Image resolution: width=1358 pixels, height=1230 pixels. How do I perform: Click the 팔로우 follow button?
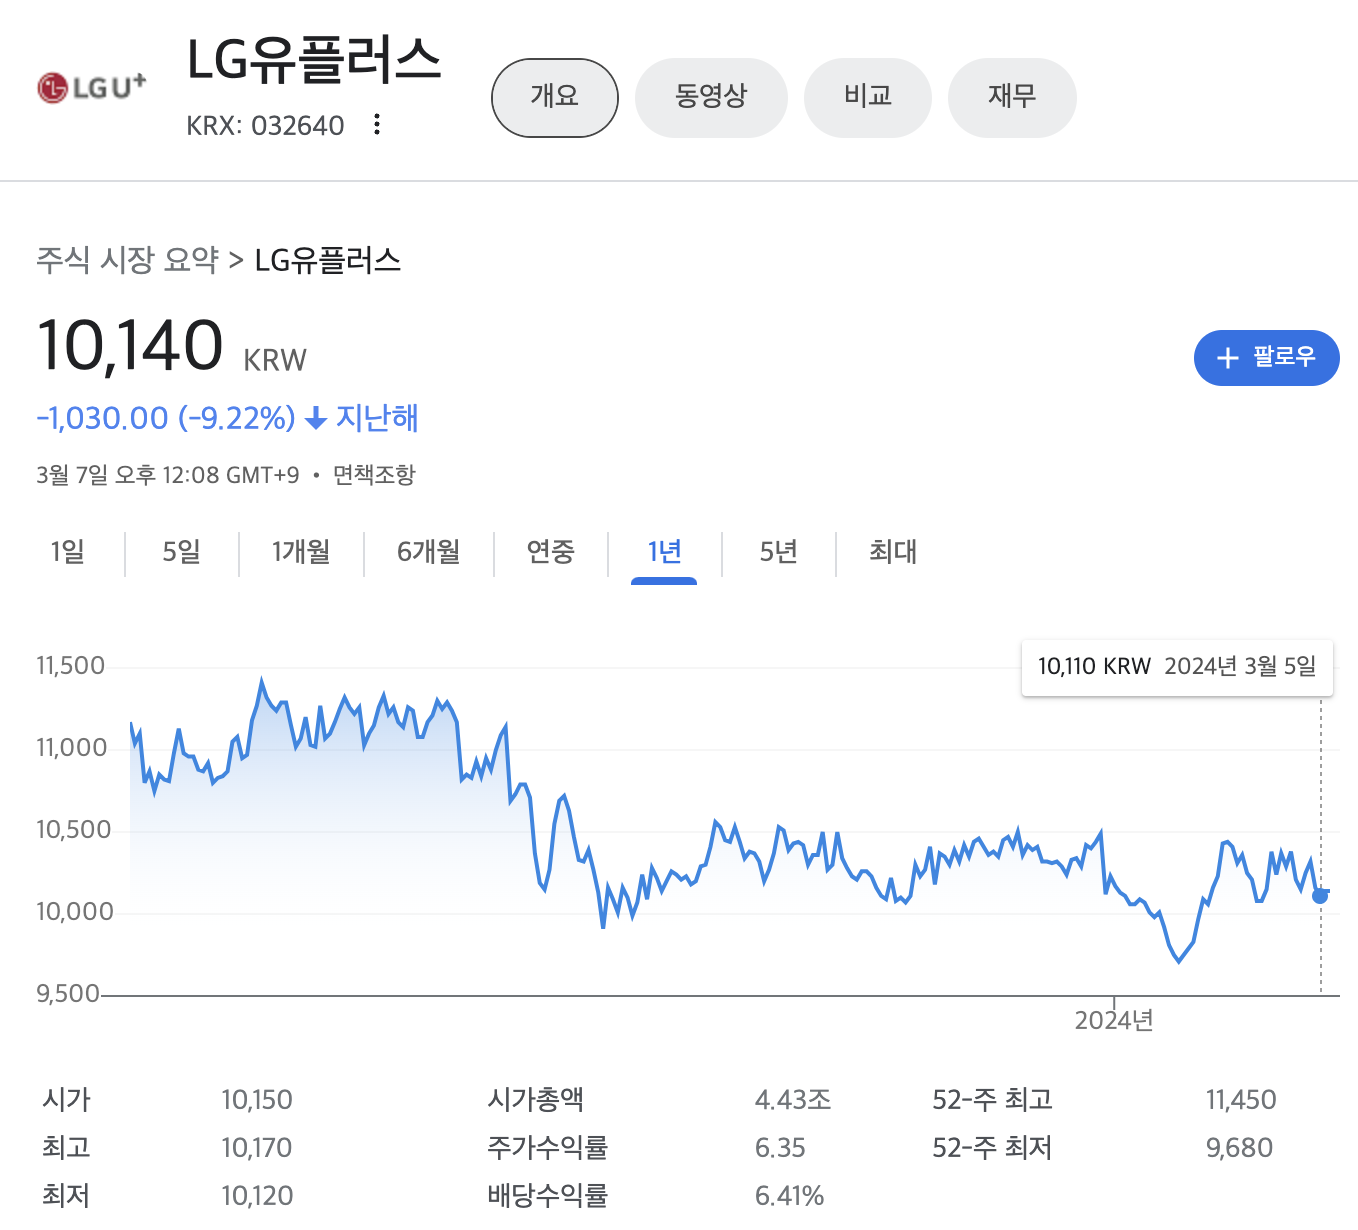click(1266, 357)
